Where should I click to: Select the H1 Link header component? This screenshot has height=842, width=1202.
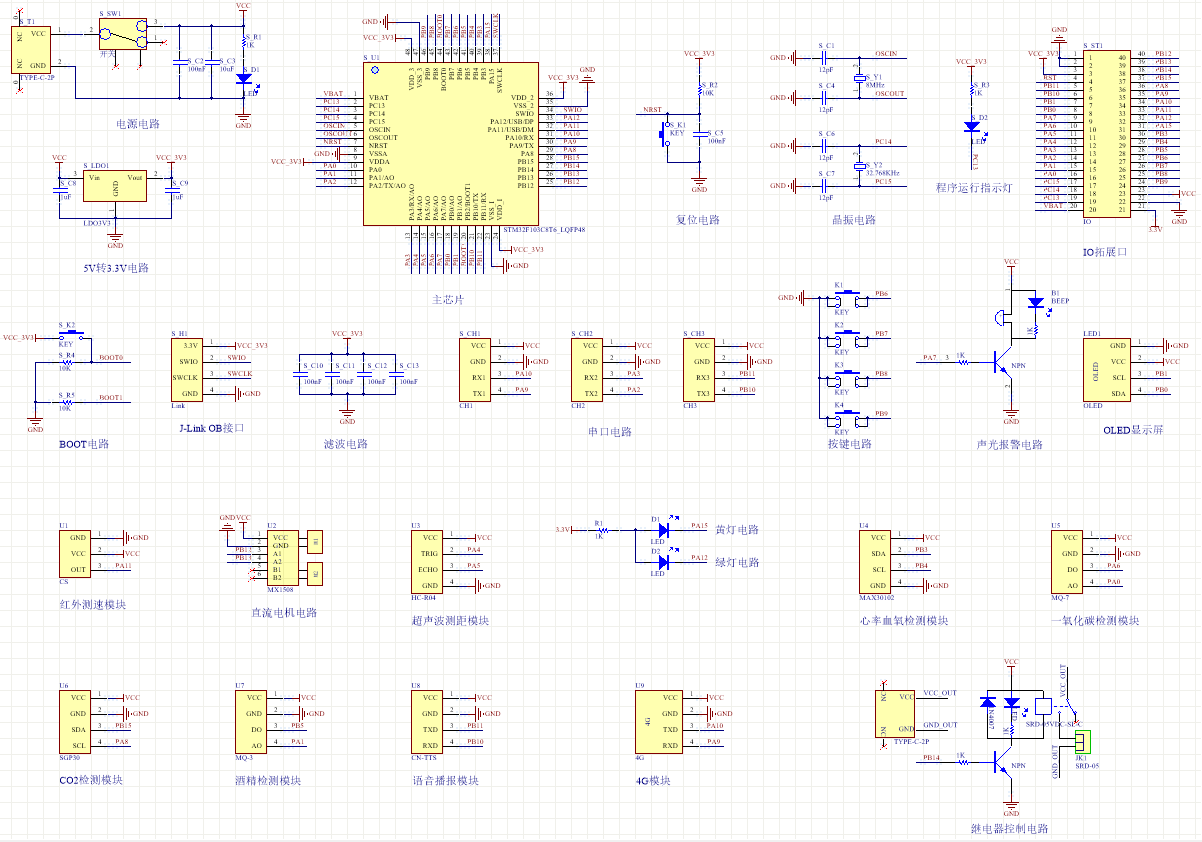(188, 370)
